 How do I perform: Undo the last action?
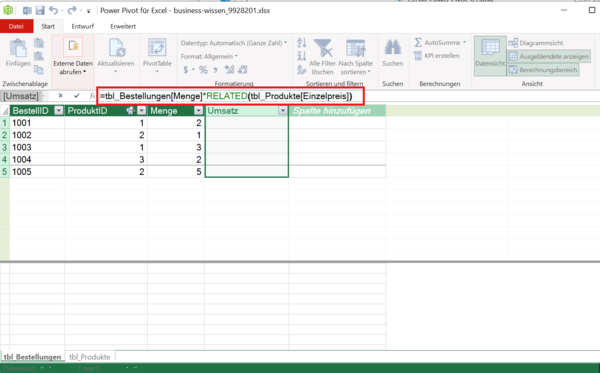[x=53, y=11]
